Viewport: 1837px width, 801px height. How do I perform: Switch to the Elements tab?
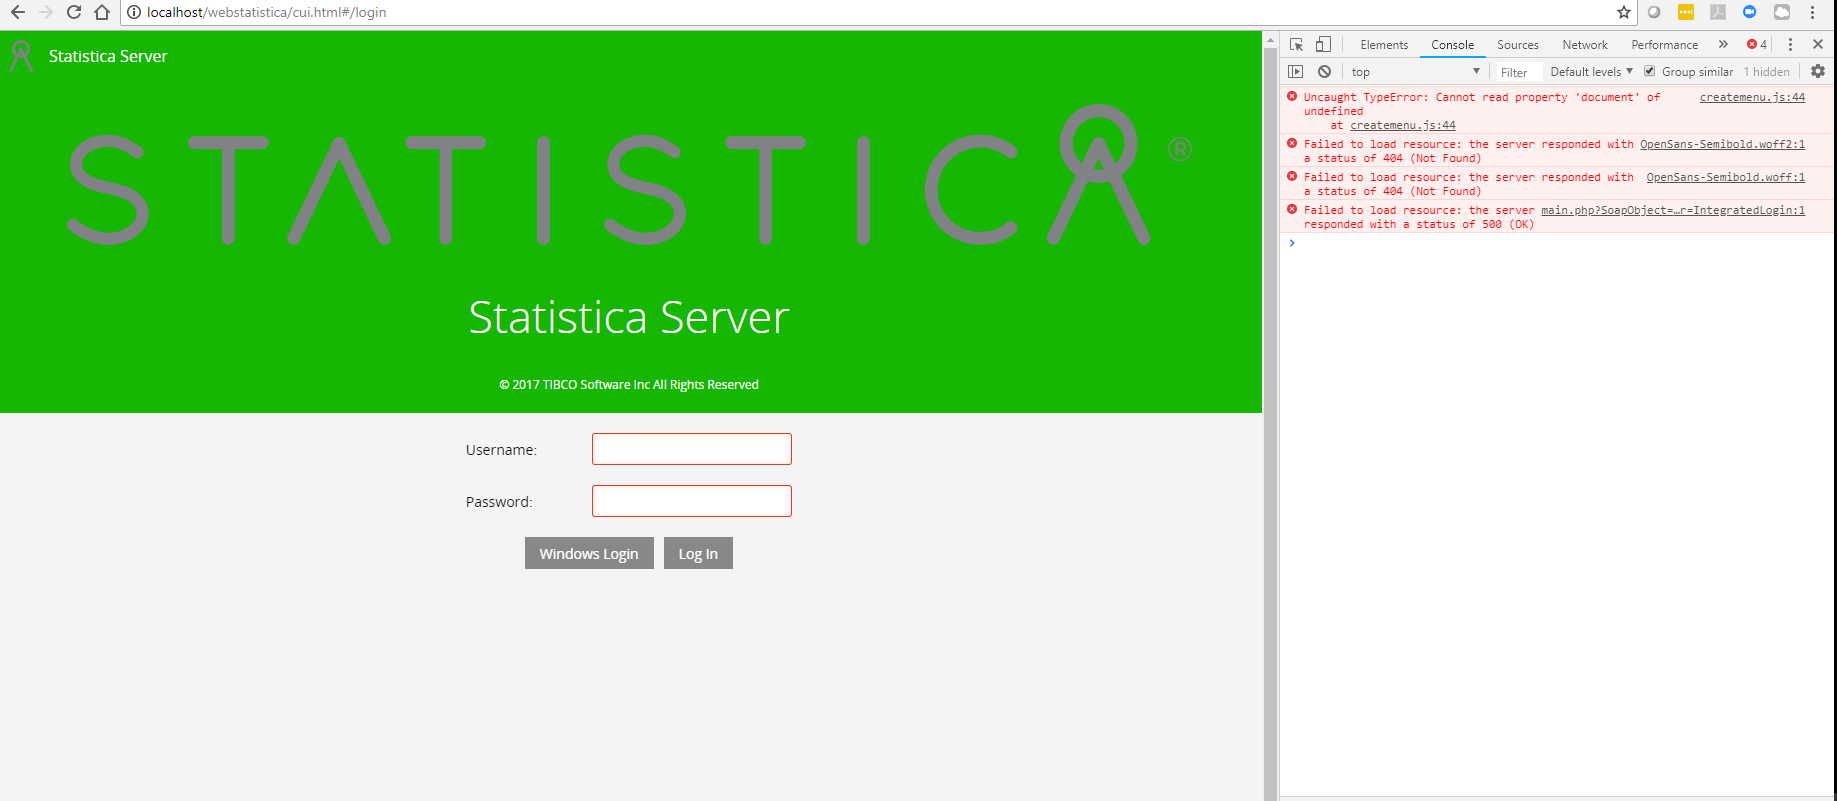(x=1384, y=44)
